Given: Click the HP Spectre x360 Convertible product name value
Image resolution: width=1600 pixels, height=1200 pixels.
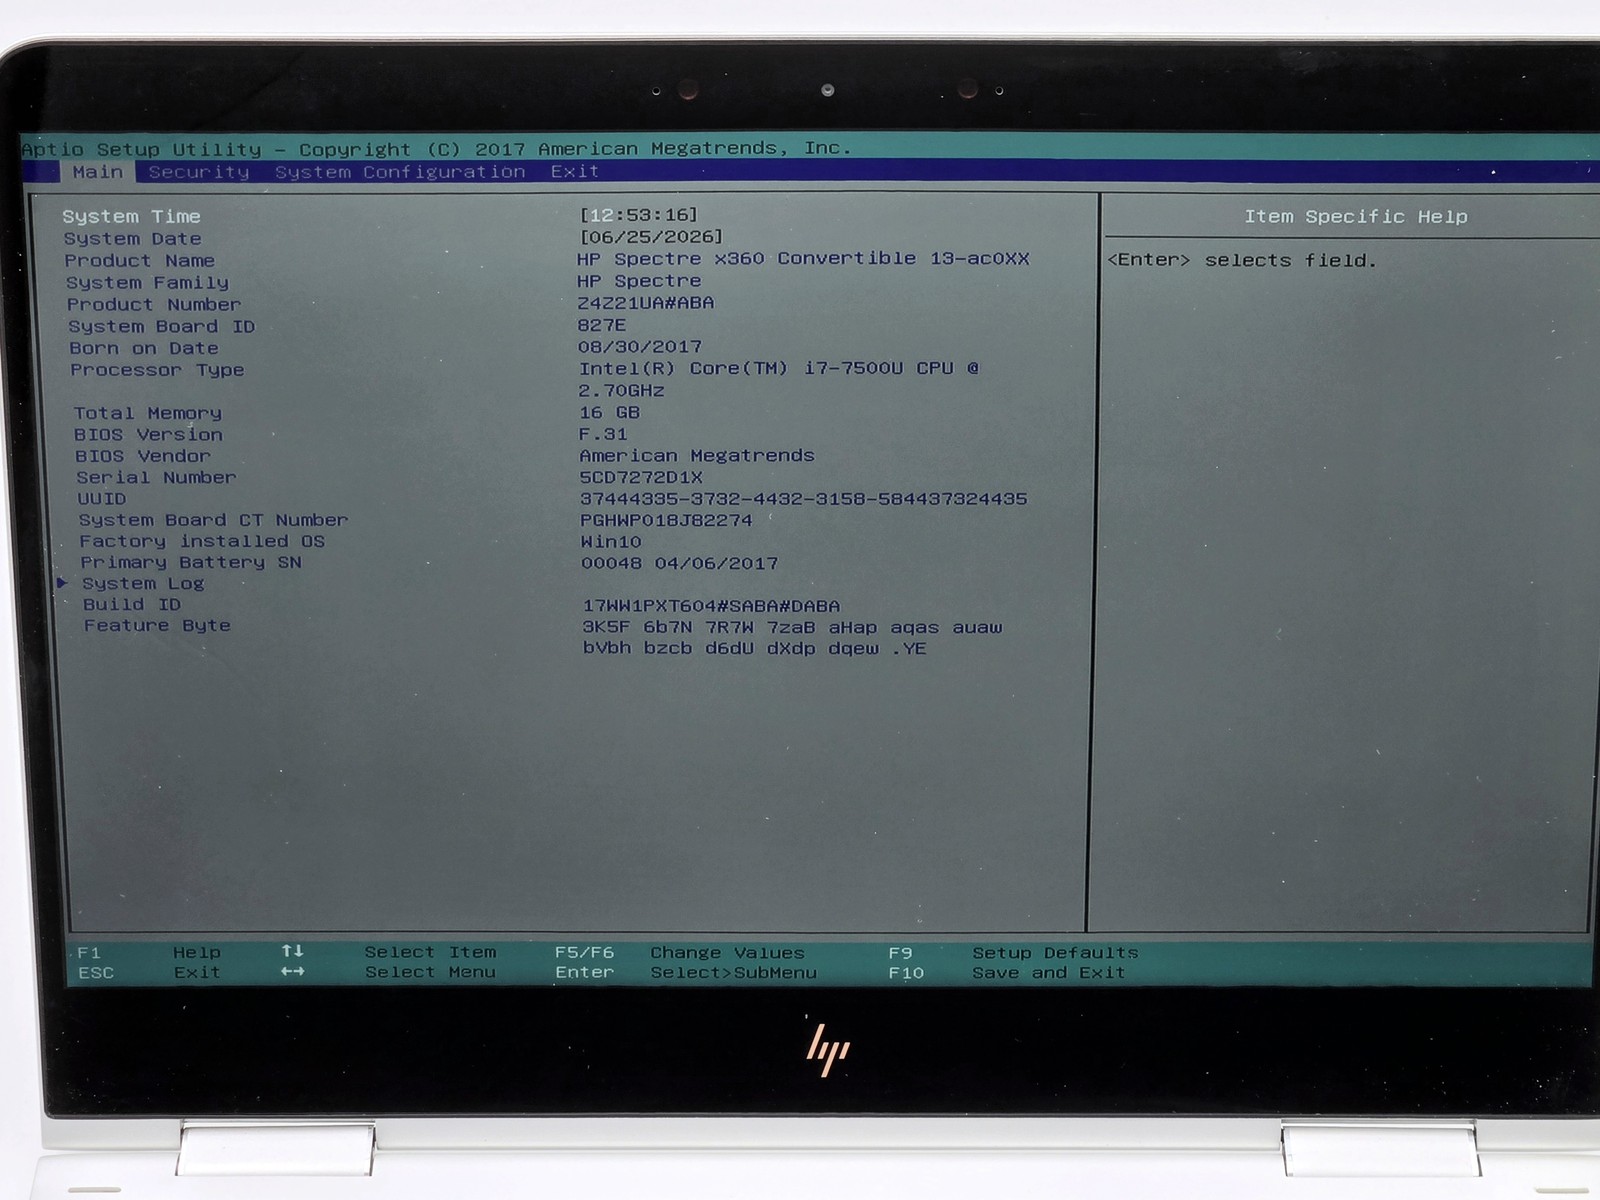Looking at the screenshot, I should 803,259.
